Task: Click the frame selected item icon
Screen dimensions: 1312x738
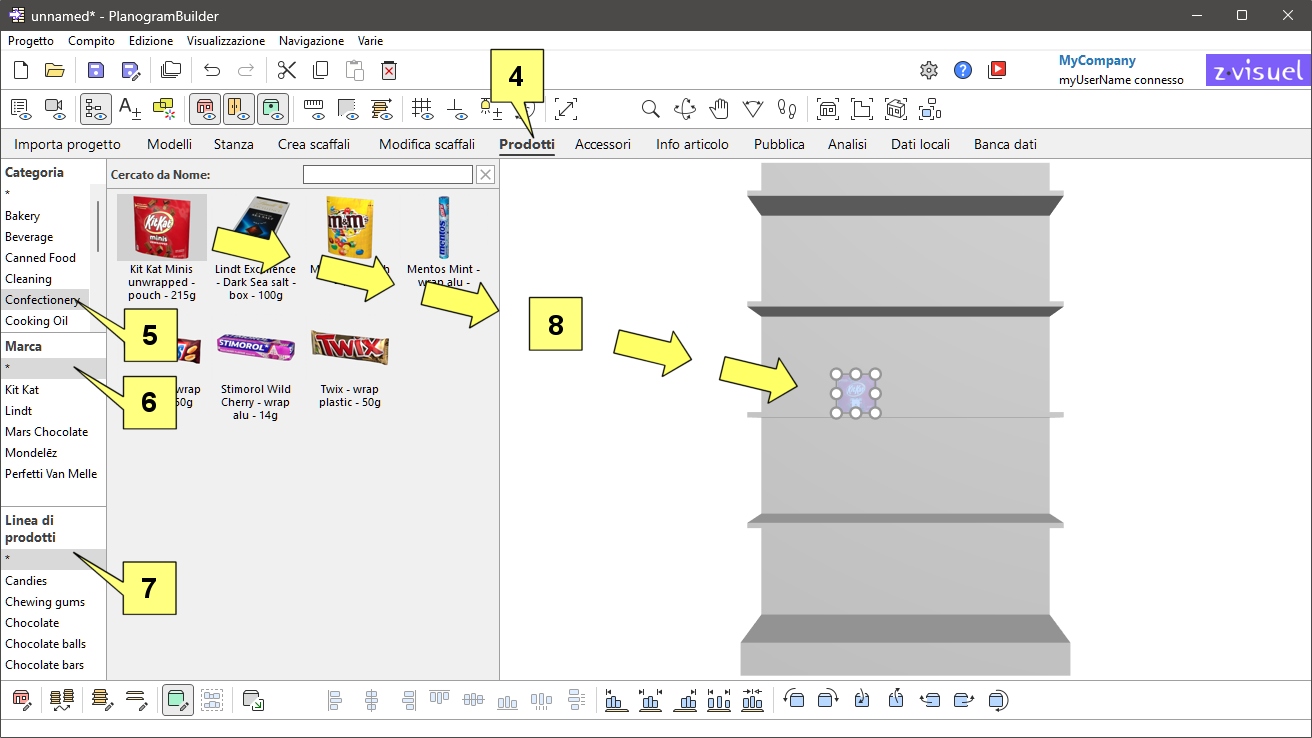Action: pos(930,109)
